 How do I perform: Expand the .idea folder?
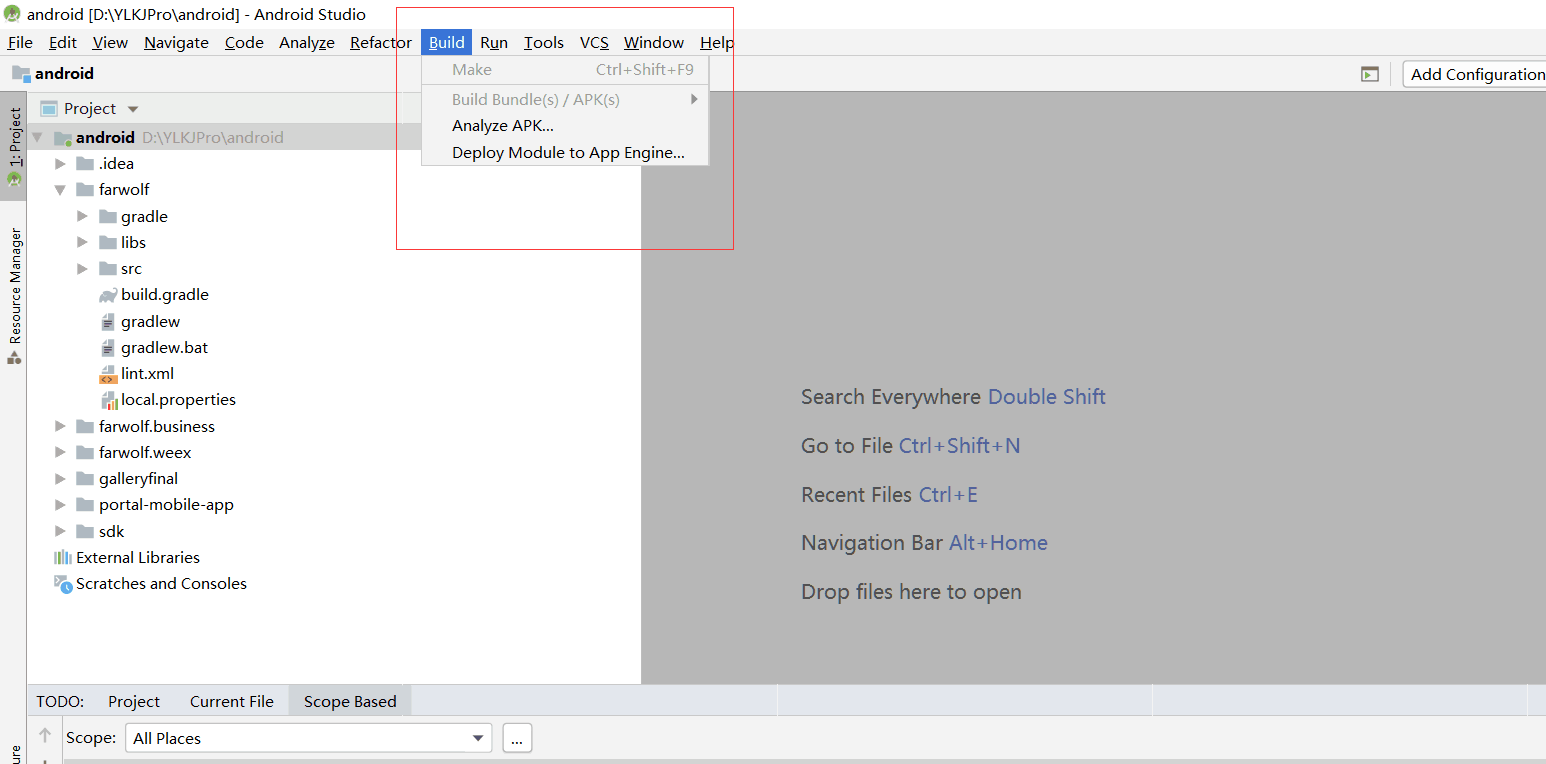tap(60, 164)
